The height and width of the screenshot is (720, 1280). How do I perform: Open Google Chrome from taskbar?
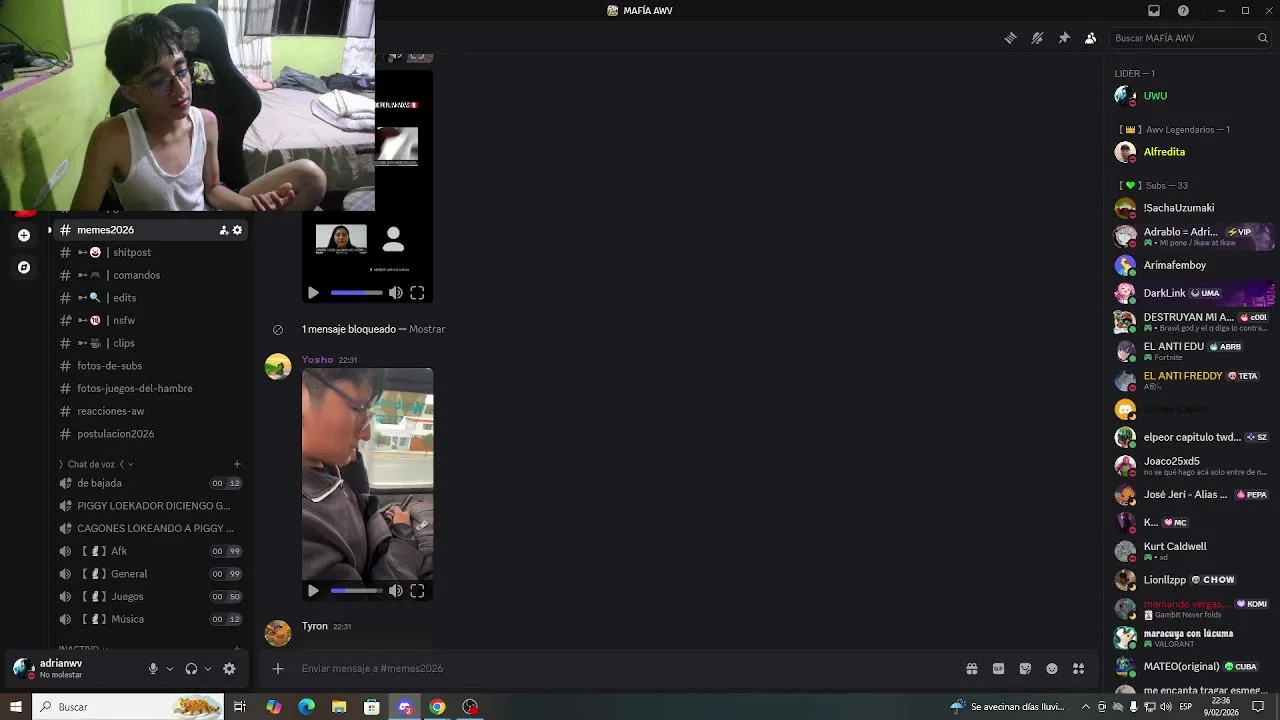click(x=437, y=707)
